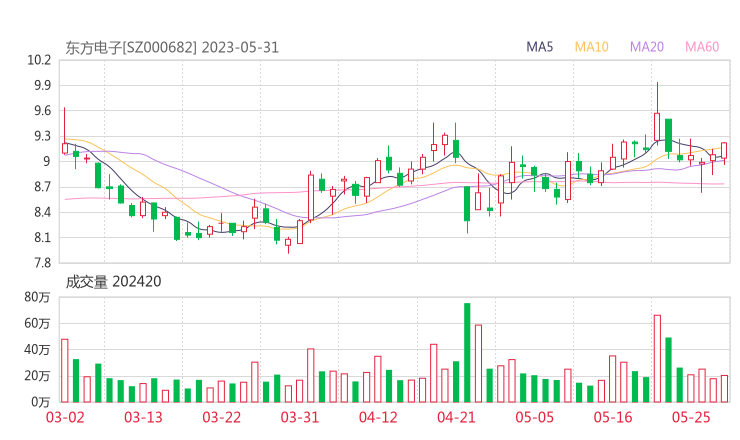Click the 8.1 price axis label
Screen dimensions: 740x440
[x=42, y=237]
